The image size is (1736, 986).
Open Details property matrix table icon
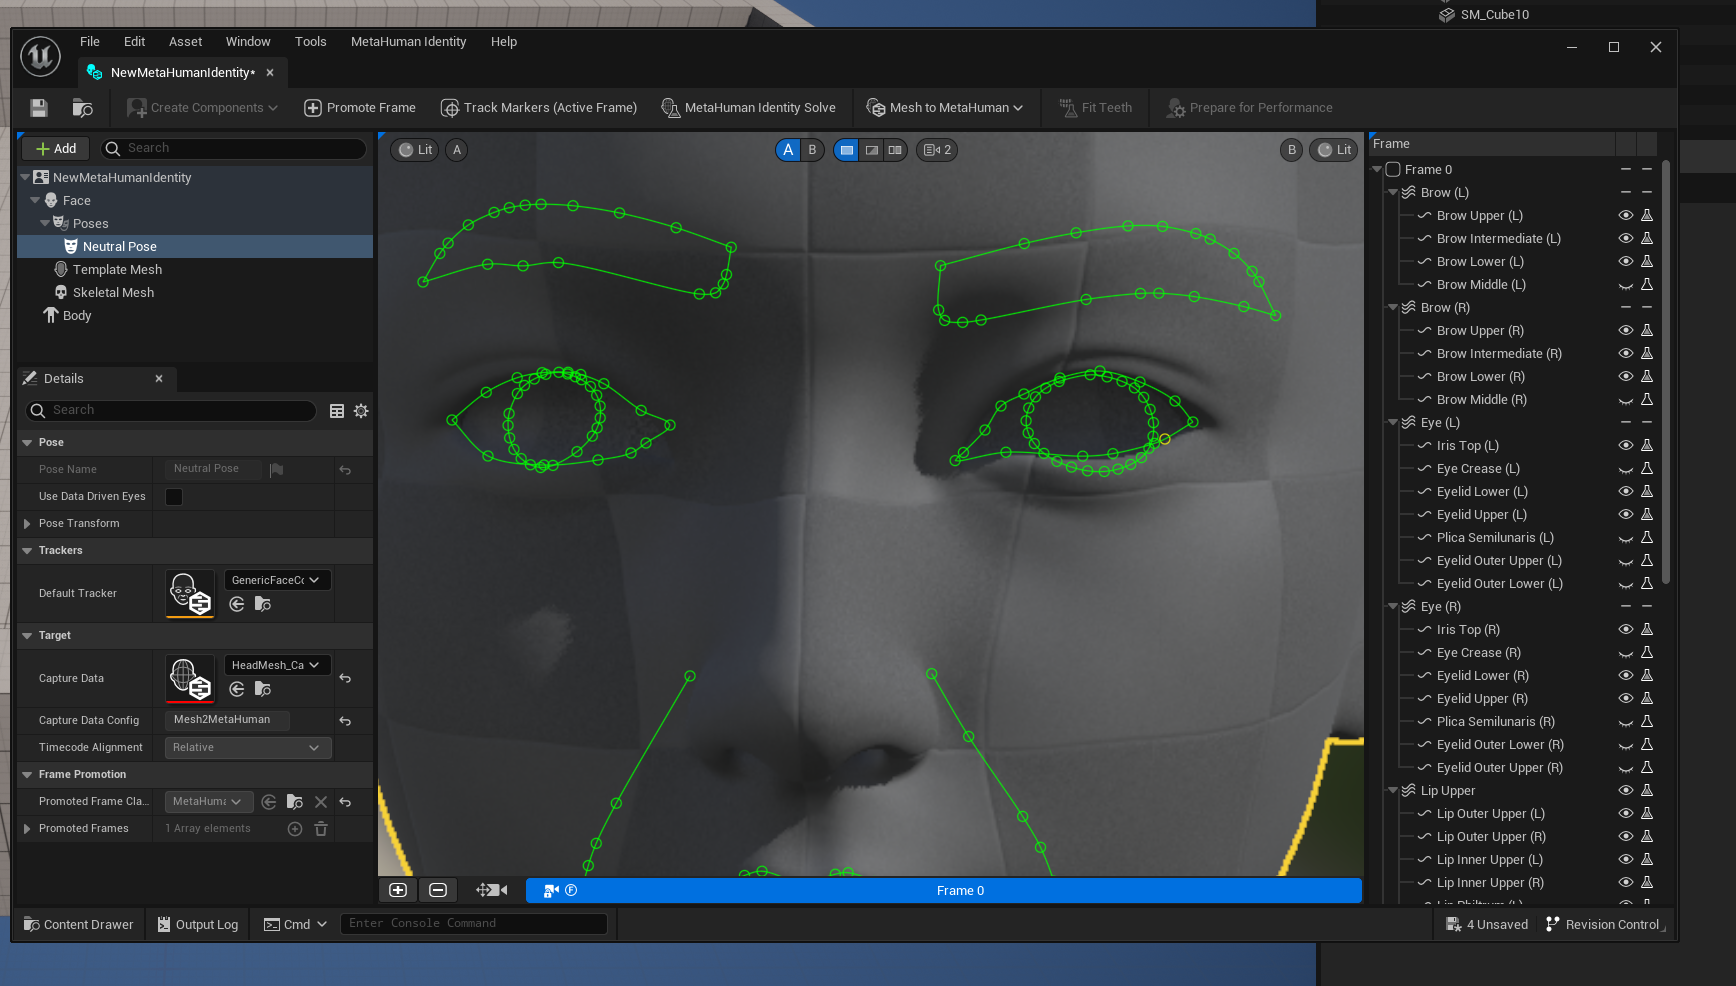coord(337,411)
